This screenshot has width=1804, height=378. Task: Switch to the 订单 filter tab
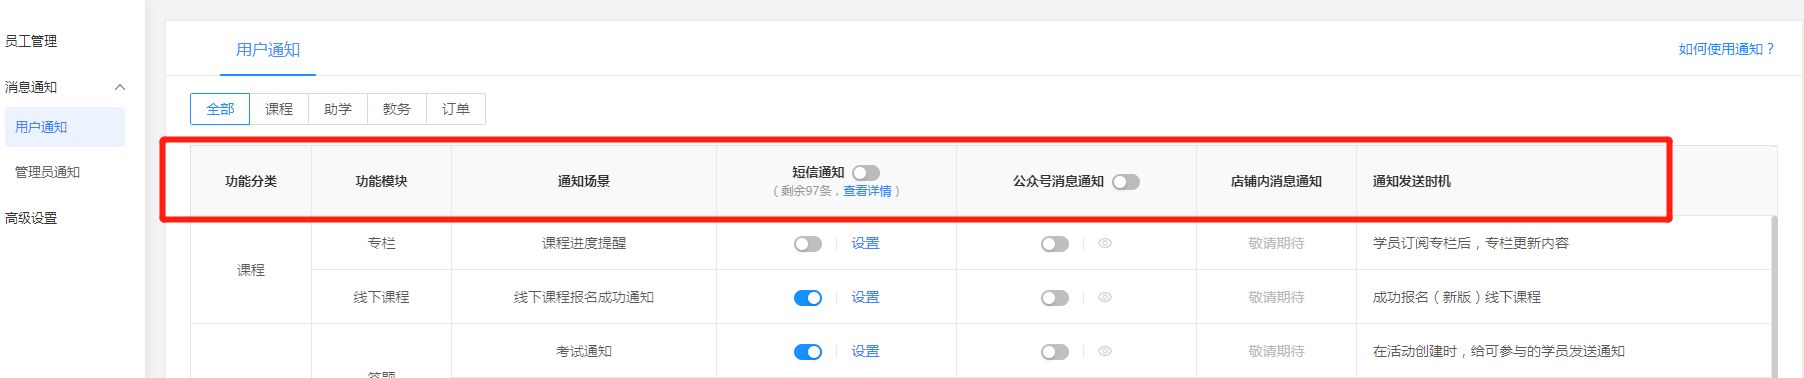point(456,109)
